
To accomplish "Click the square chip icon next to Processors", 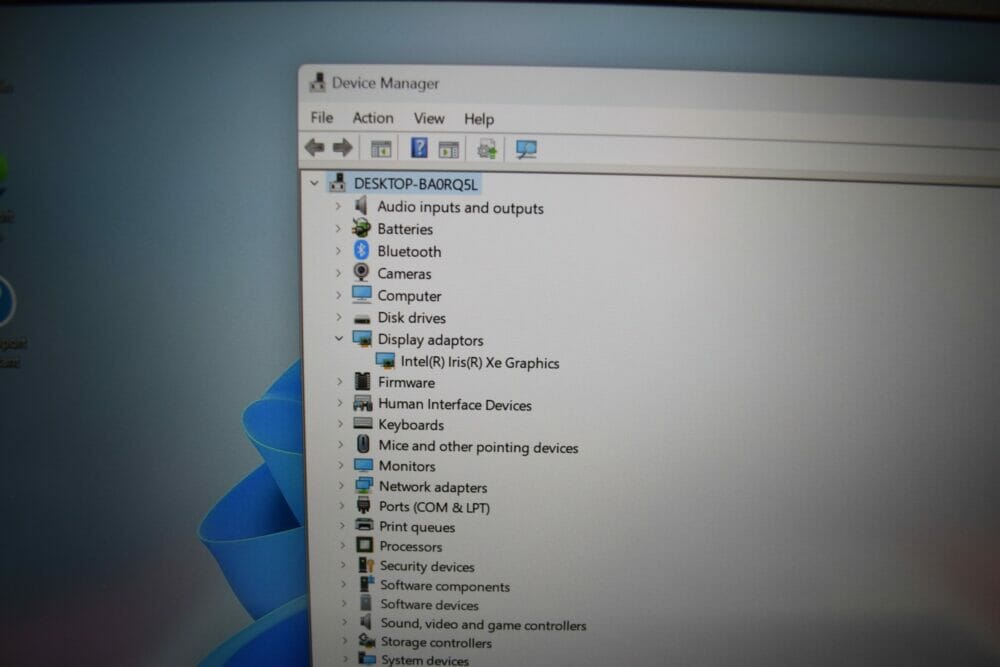I will tap(364, 545).
